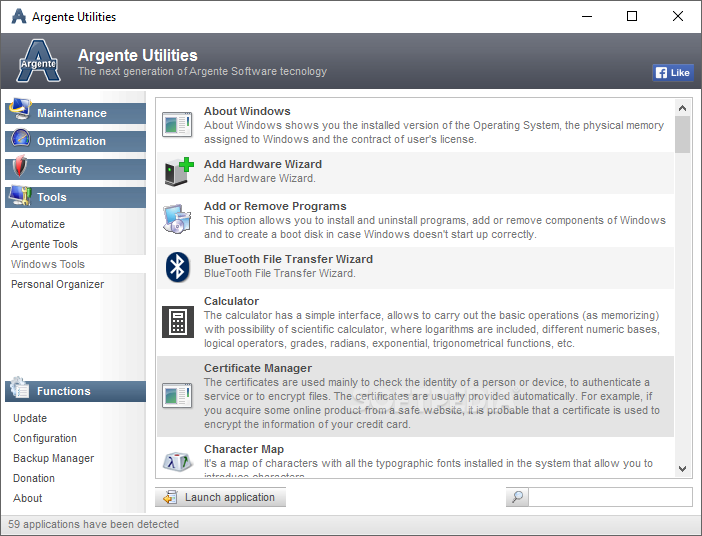Click the Functions documents icon
Viewport: 702px width, 536px height.
coord(20,387)
